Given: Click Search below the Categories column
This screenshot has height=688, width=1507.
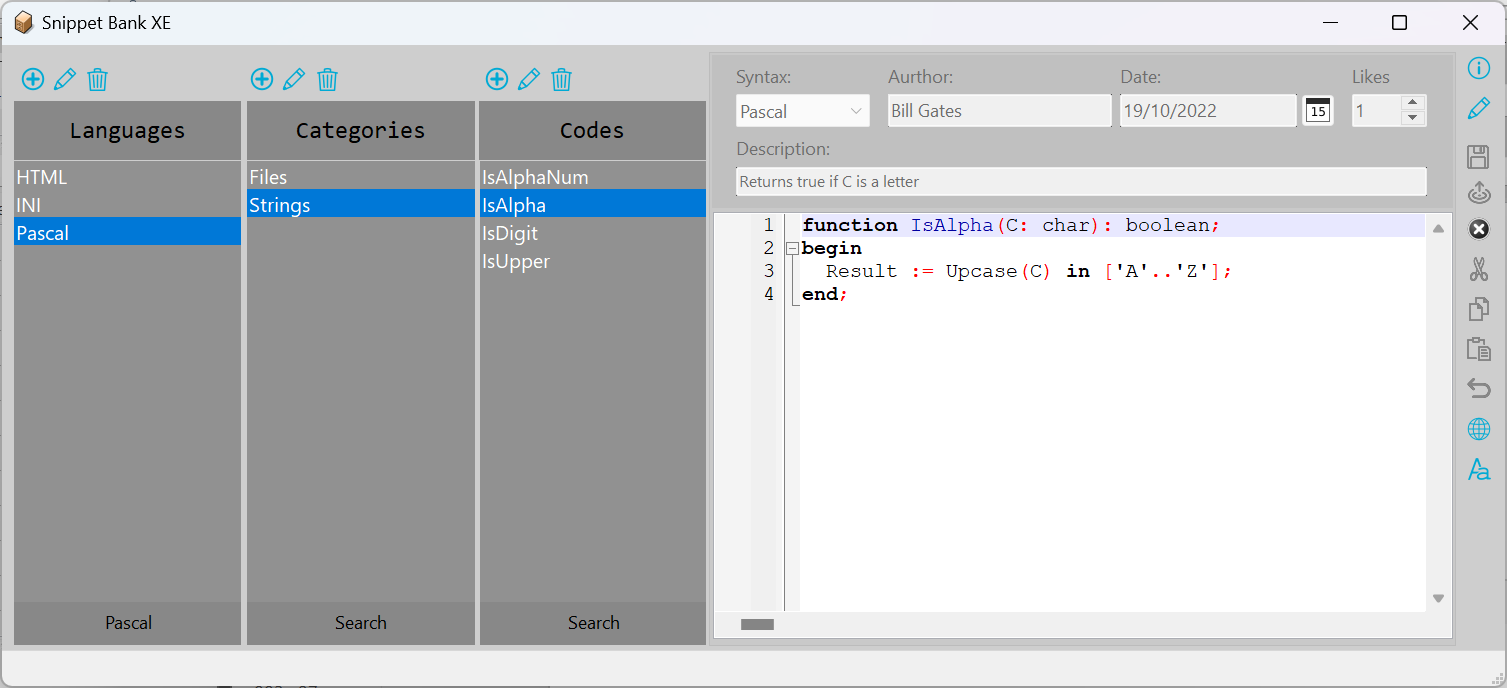Looking at the screenshot, I should pos(360,622).
